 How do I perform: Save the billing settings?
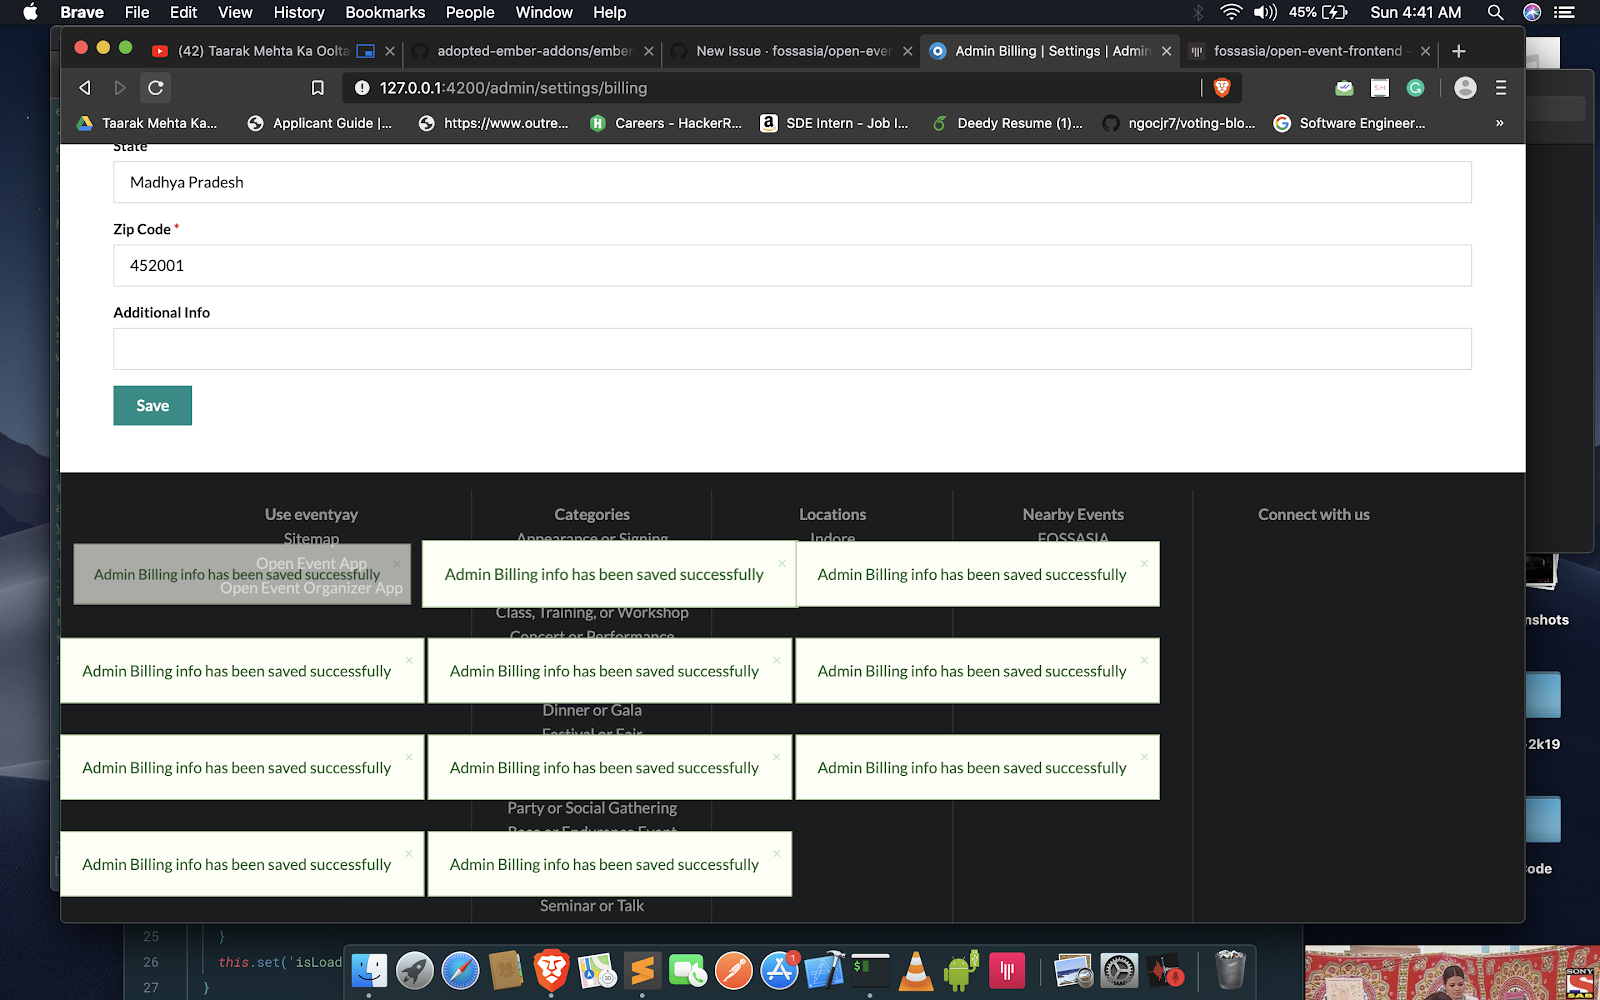coord(152,405)
